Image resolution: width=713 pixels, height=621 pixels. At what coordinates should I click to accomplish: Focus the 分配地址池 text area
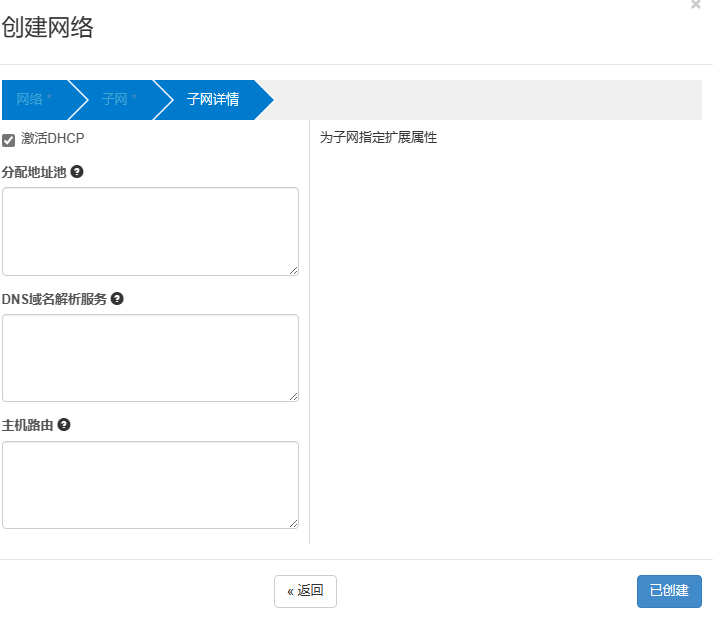pyautogui.click(x=150, y=230)
